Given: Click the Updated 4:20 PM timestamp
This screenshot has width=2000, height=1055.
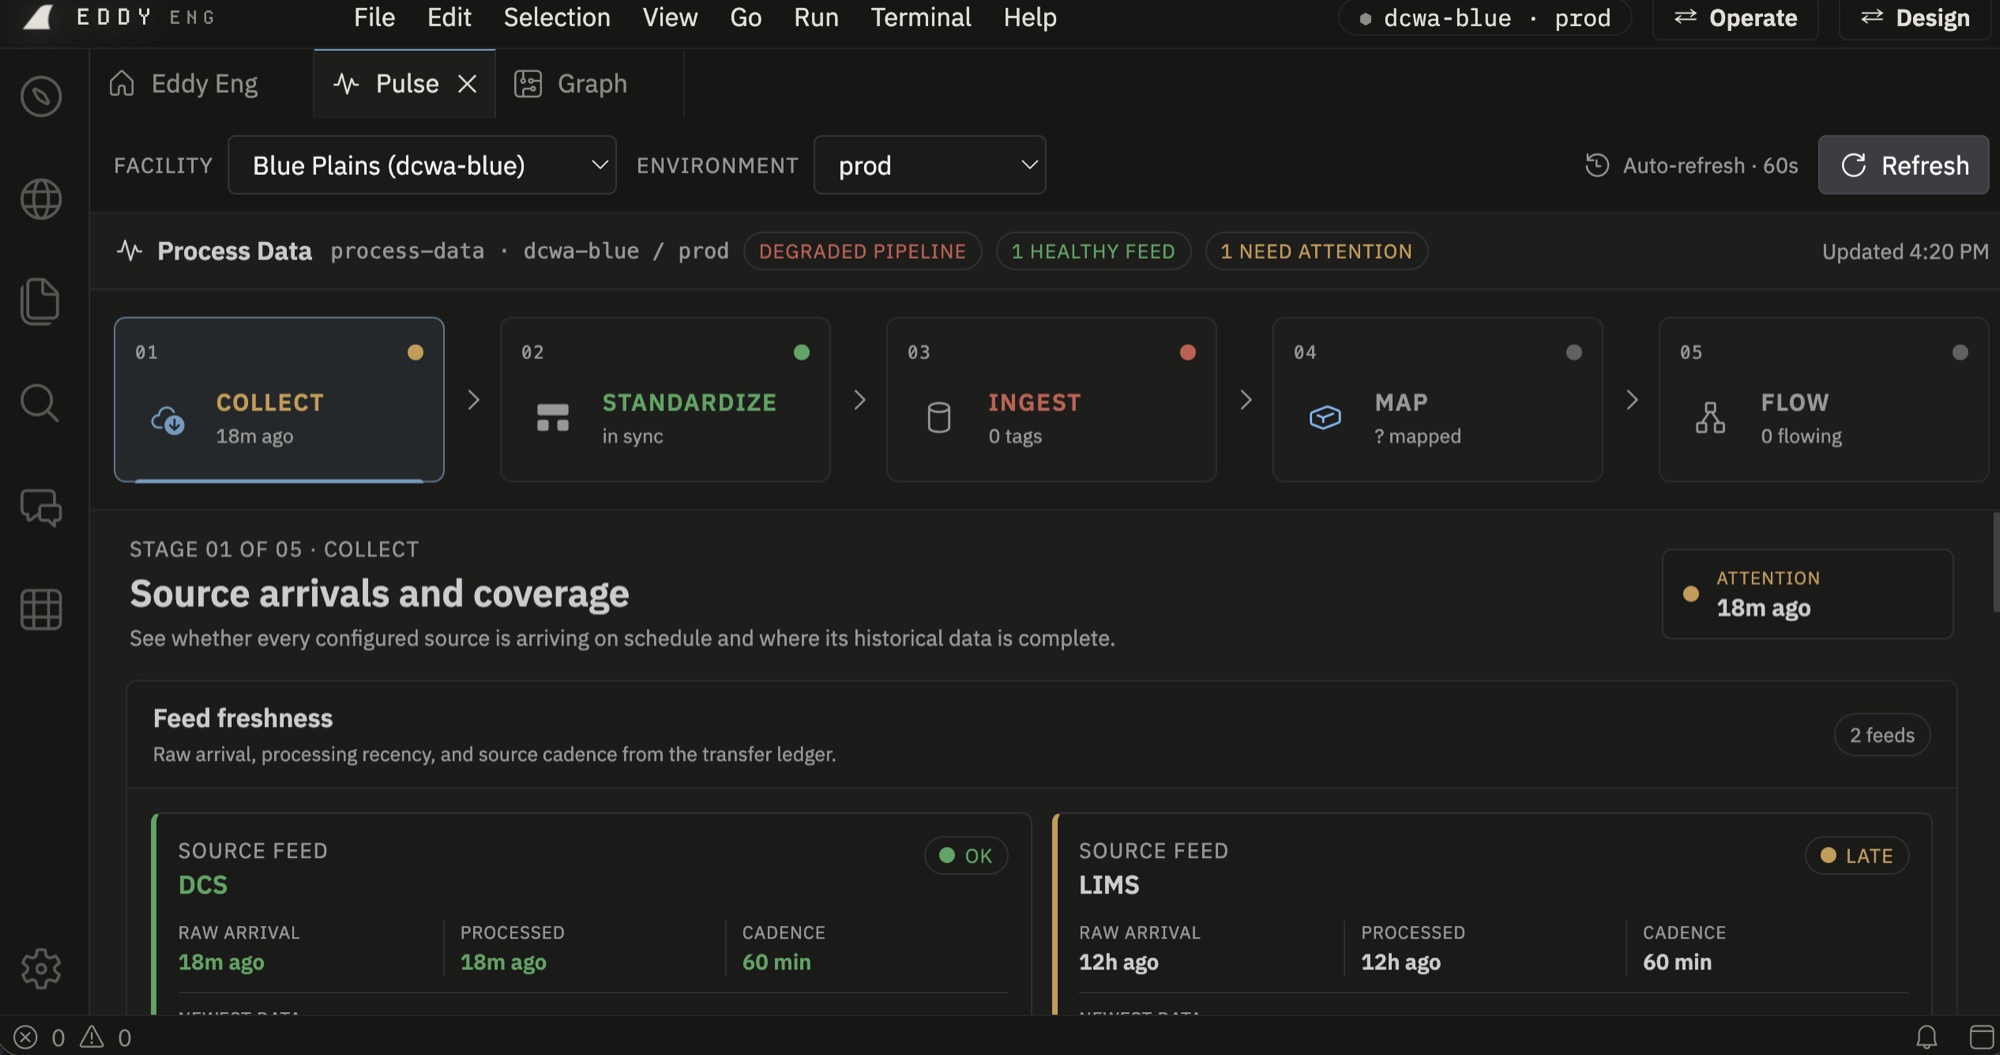Looking at the screenshot, I should 1905,251.
